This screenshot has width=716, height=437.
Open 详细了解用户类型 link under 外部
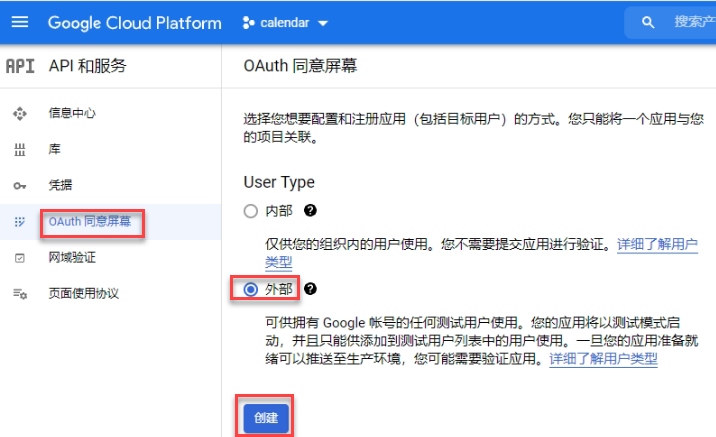coord(603,359)
